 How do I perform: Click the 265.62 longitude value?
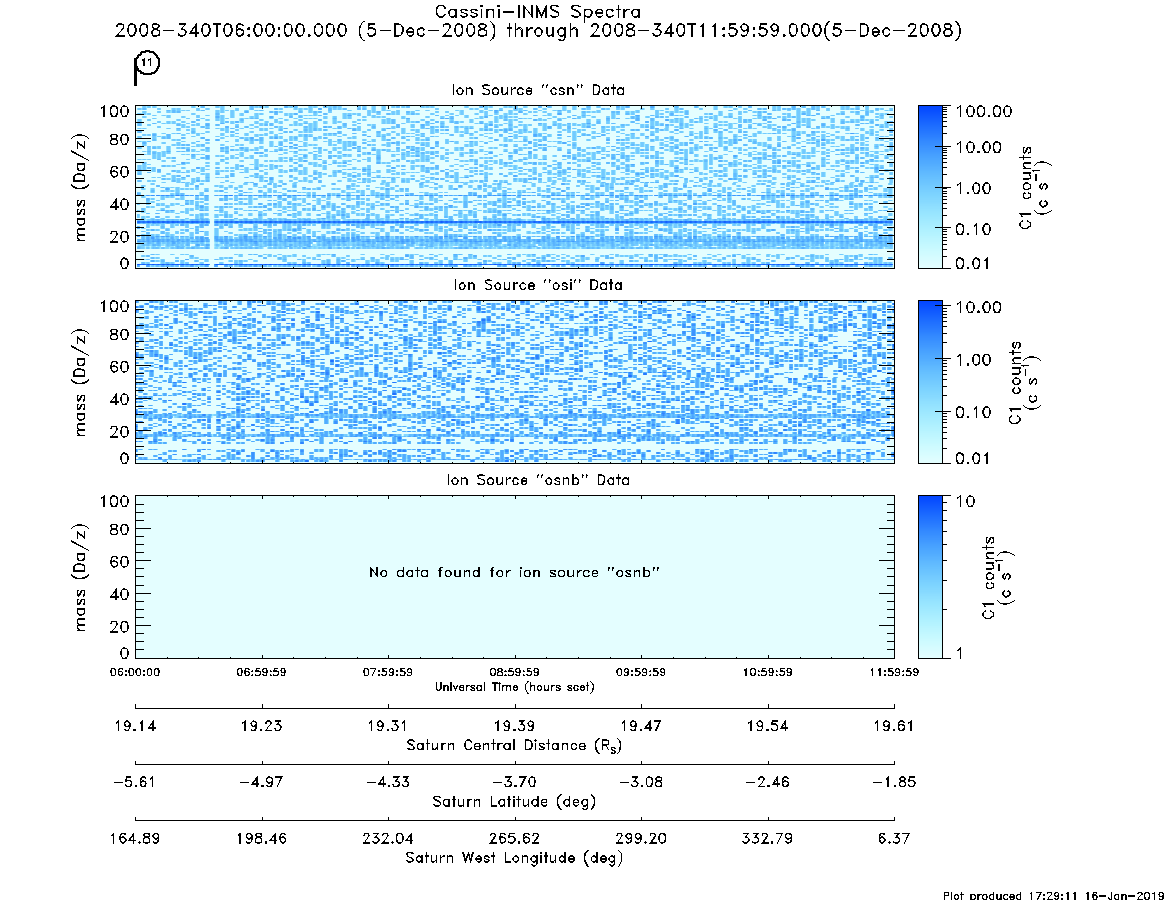click(514, 838)
